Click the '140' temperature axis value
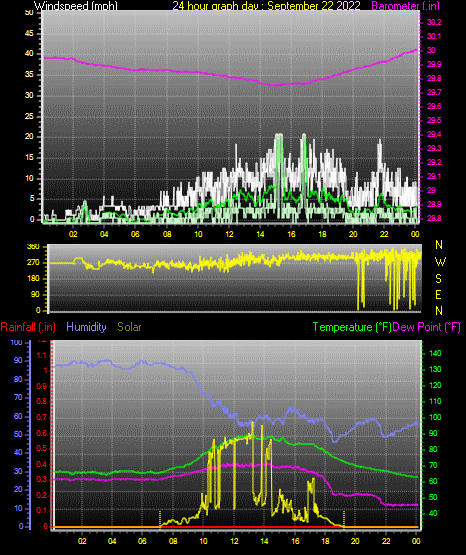466x555 pixels. 435,353
